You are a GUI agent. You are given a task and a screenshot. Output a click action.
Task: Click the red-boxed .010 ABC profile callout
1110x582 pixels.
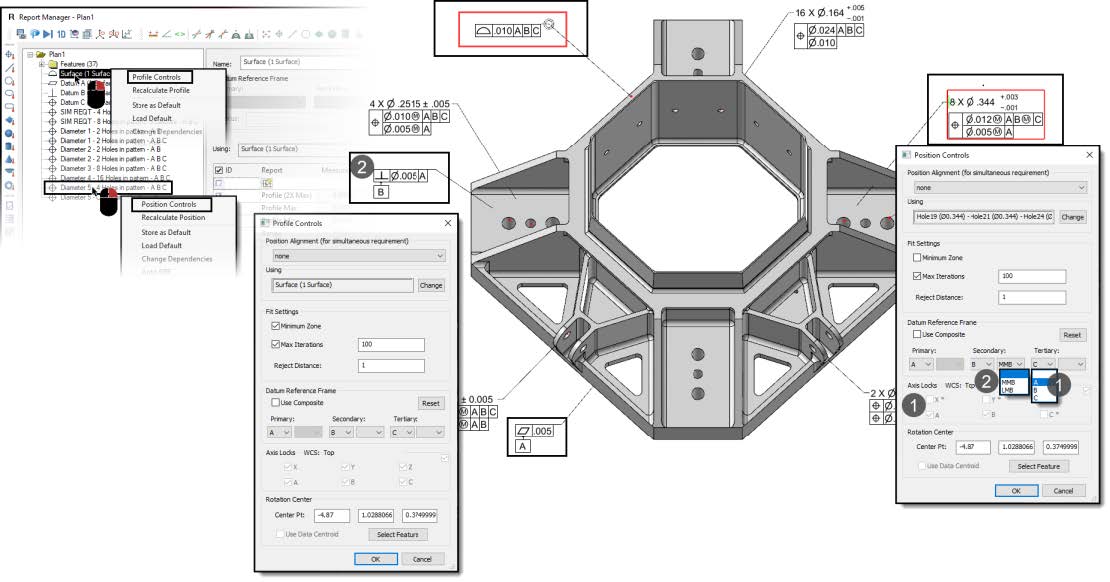coord(510,31)
